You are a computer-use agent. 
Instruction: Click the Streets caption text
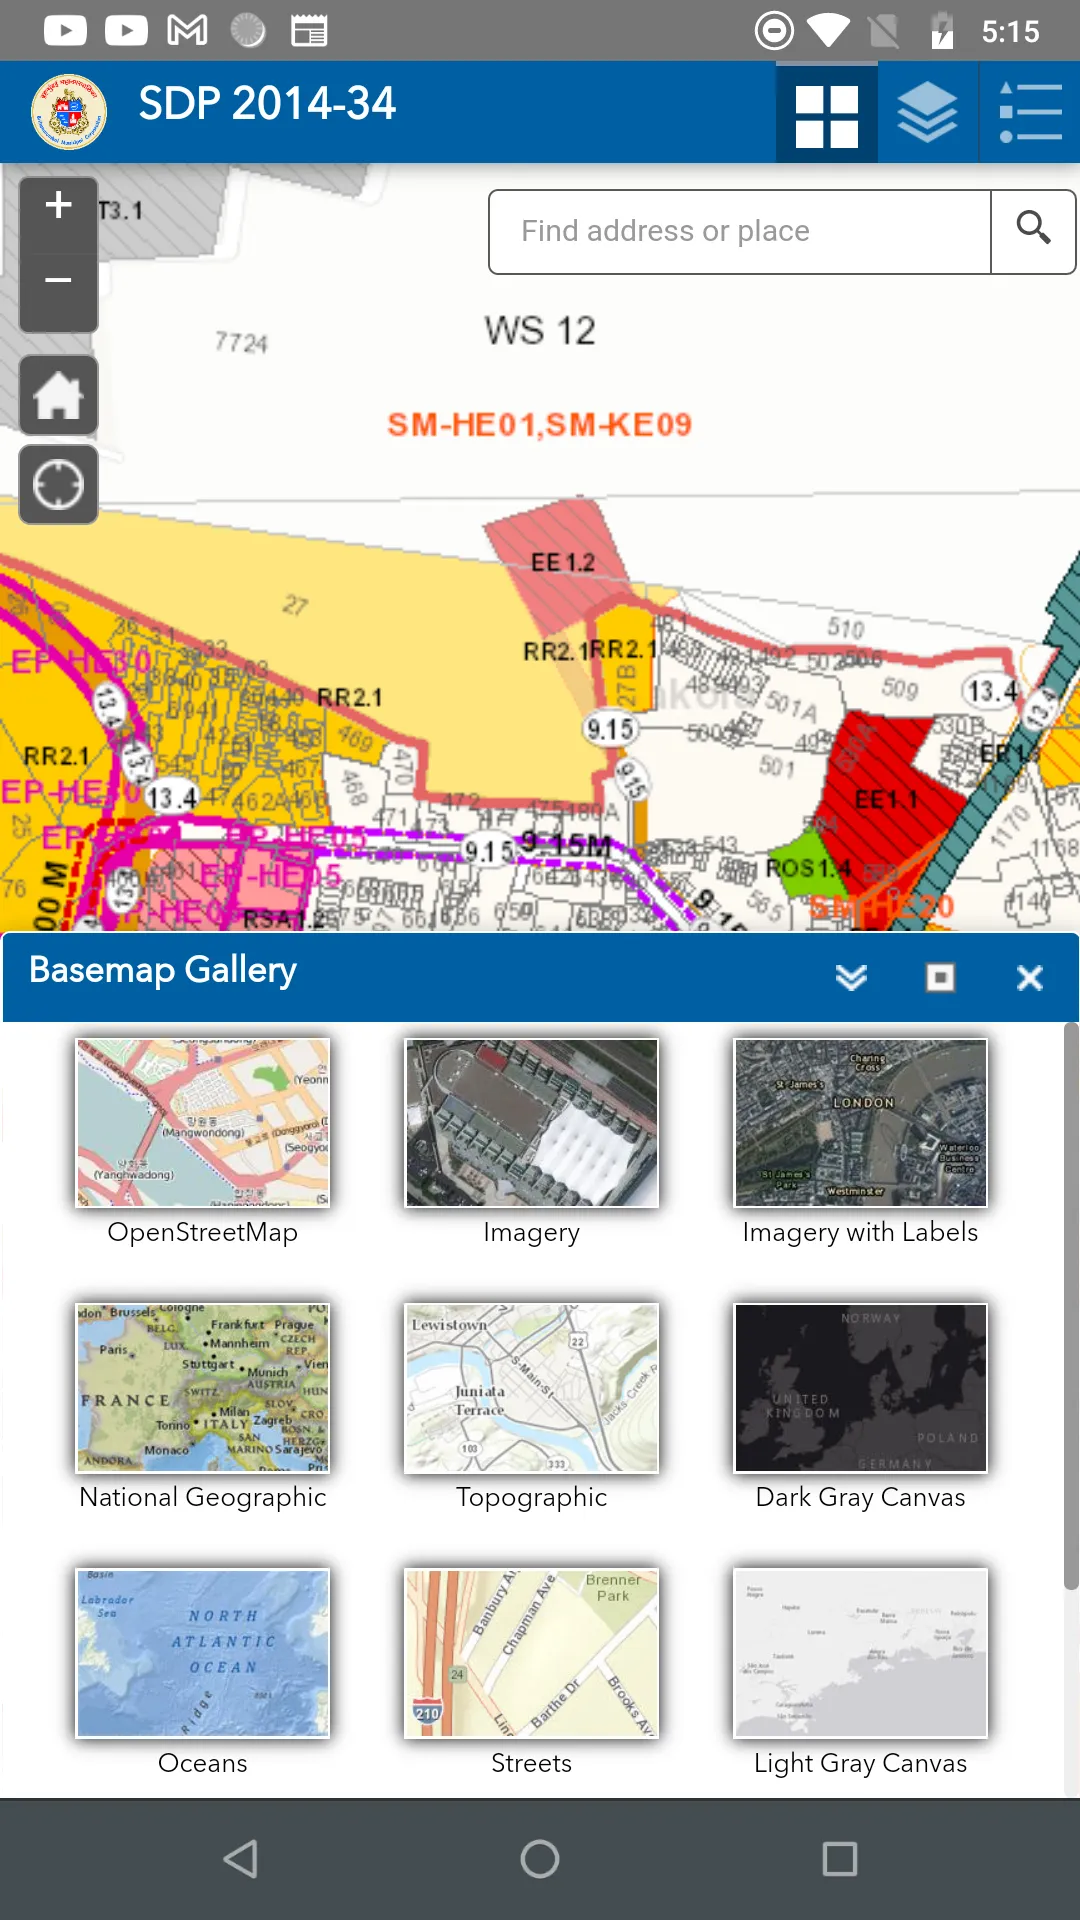tap(532, 1763)
